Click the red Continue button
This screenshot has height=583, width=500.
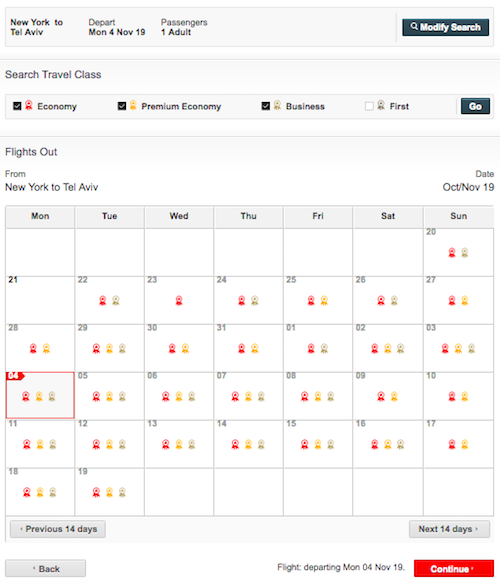pyautogui.click(x=454, y=568)
